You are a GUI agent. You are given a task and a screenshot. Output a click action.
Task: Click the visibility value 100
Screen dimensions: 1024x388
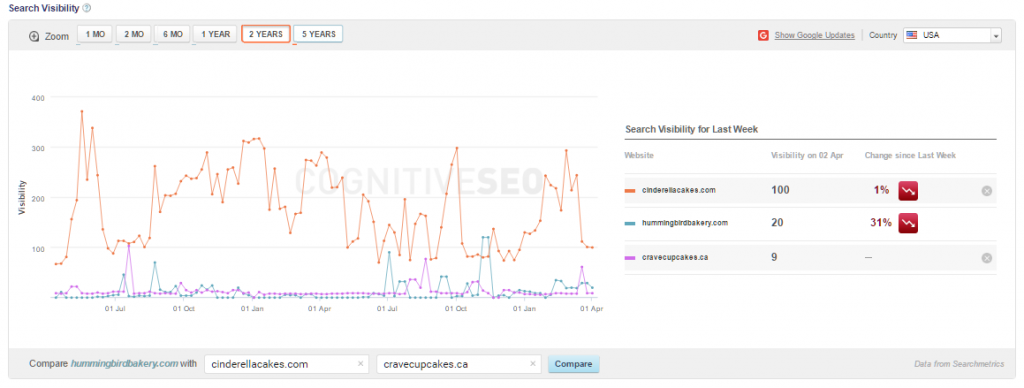pos(780,190)
